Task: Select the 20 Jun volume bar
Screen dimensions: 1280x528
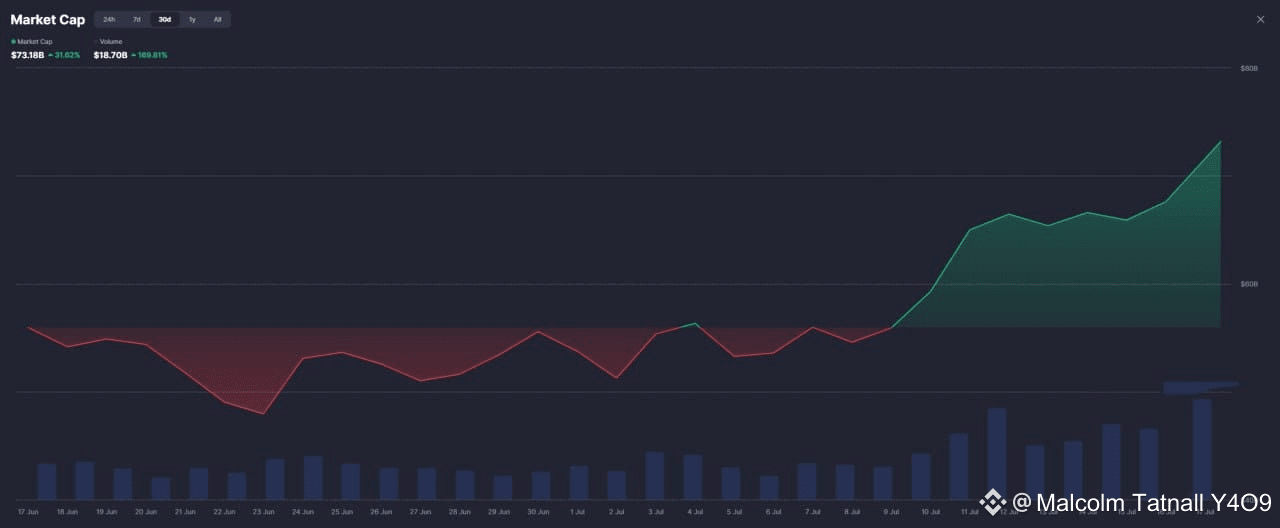Action: tap(160, 488)
